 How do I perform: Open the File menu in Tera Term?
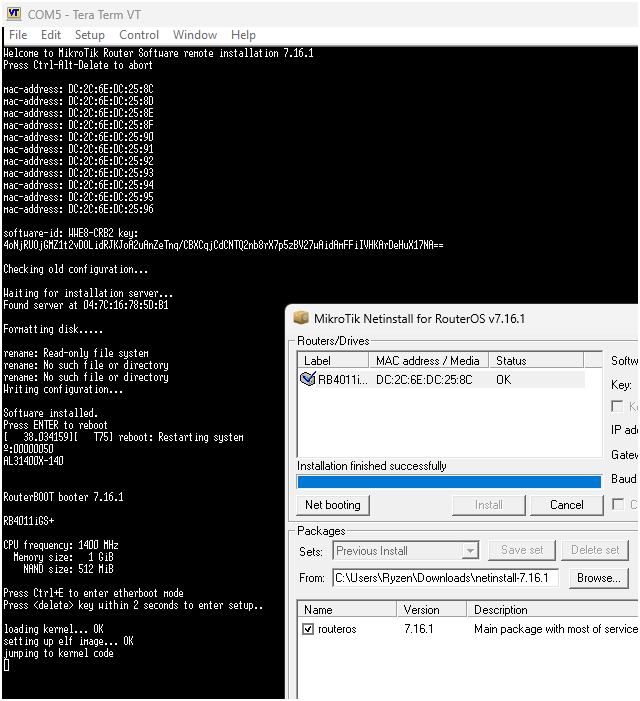(x=18, y=35)
